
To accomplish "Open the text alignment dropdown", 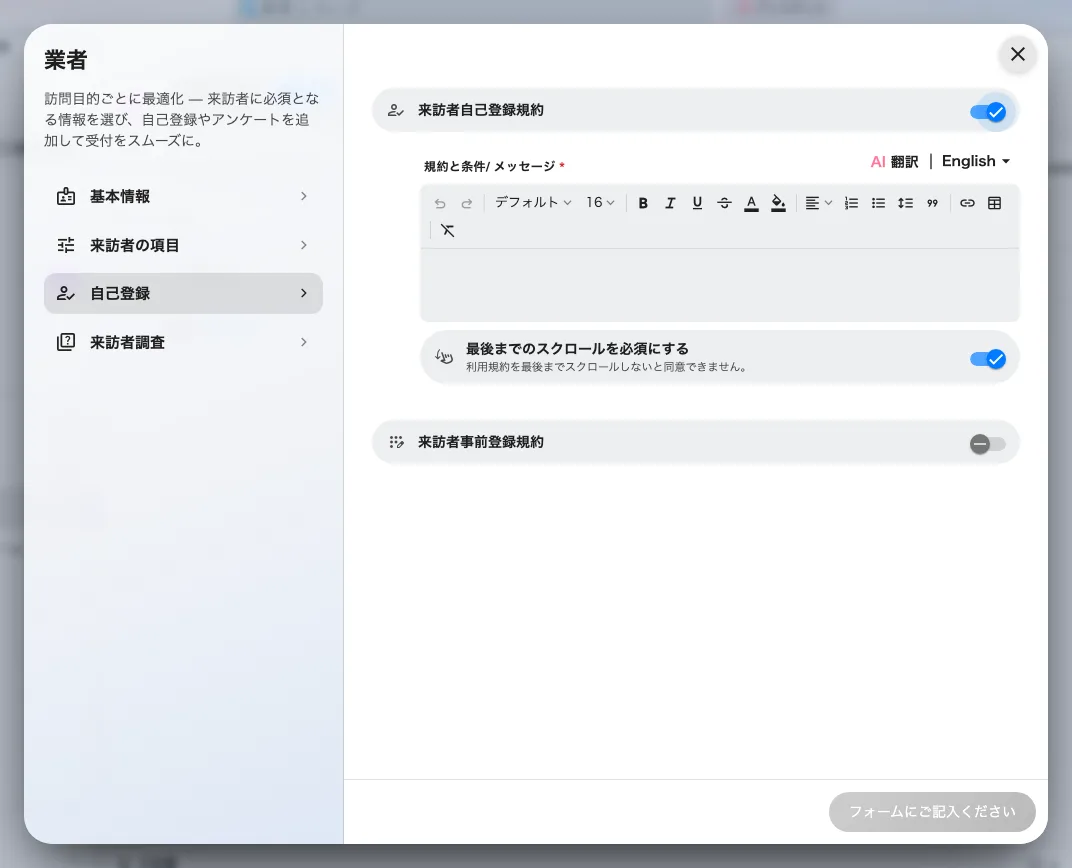I will click(818, 203).
